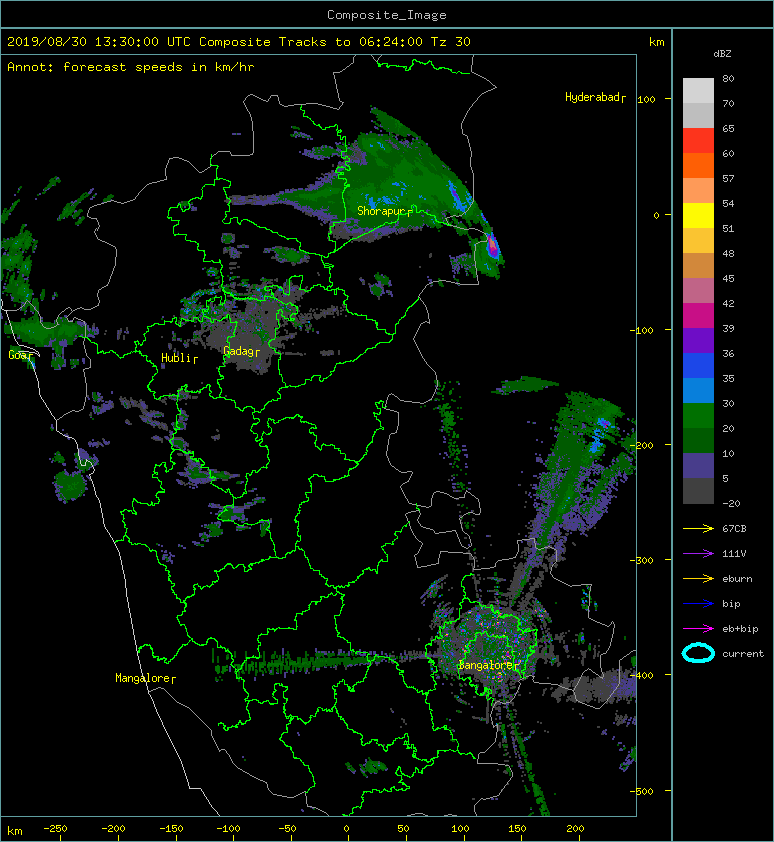Click the -20 value on dBZ scale
Screen dimensions: 774x842
731,504
